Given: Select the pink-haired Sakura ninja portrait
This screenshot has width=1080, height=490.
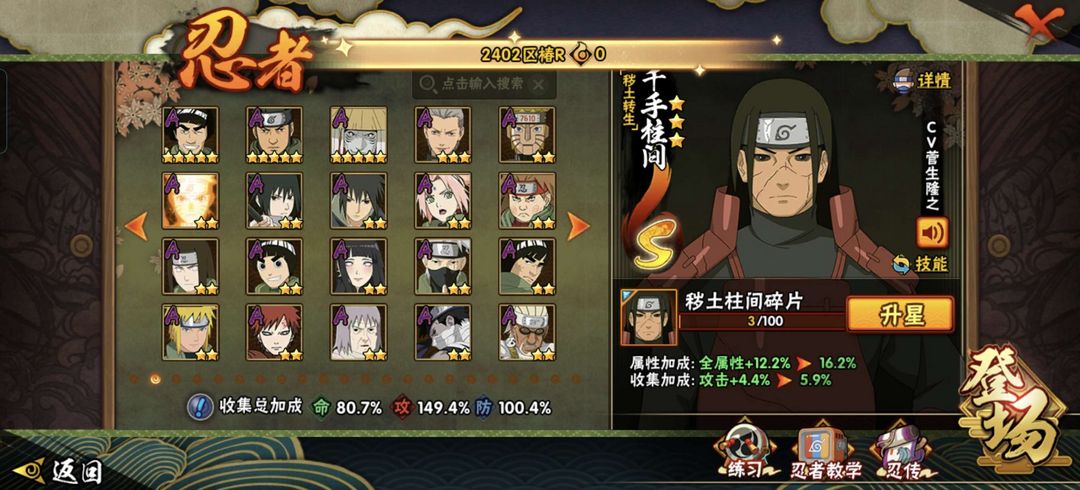Looking at the screenshot, I should (443, 201).
